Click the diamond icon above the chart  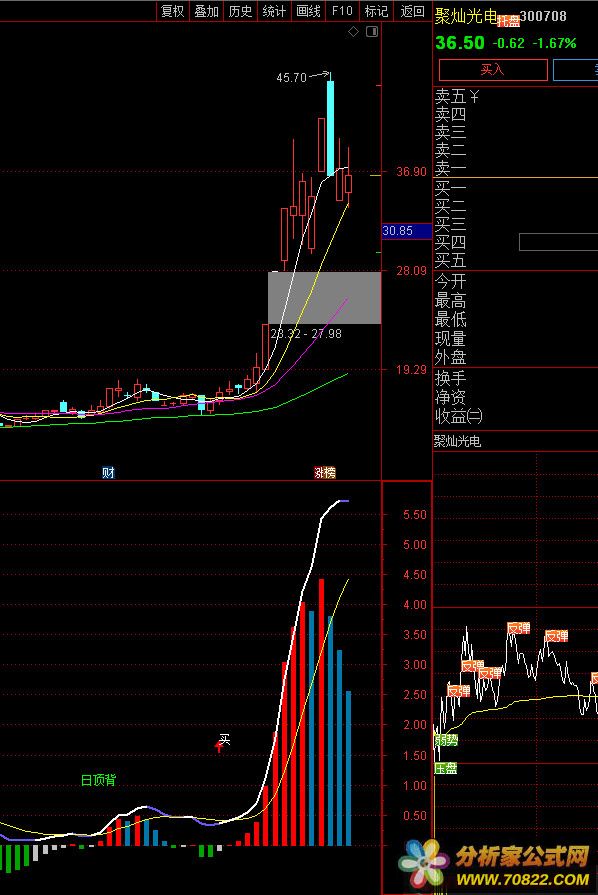click(353, 31)
